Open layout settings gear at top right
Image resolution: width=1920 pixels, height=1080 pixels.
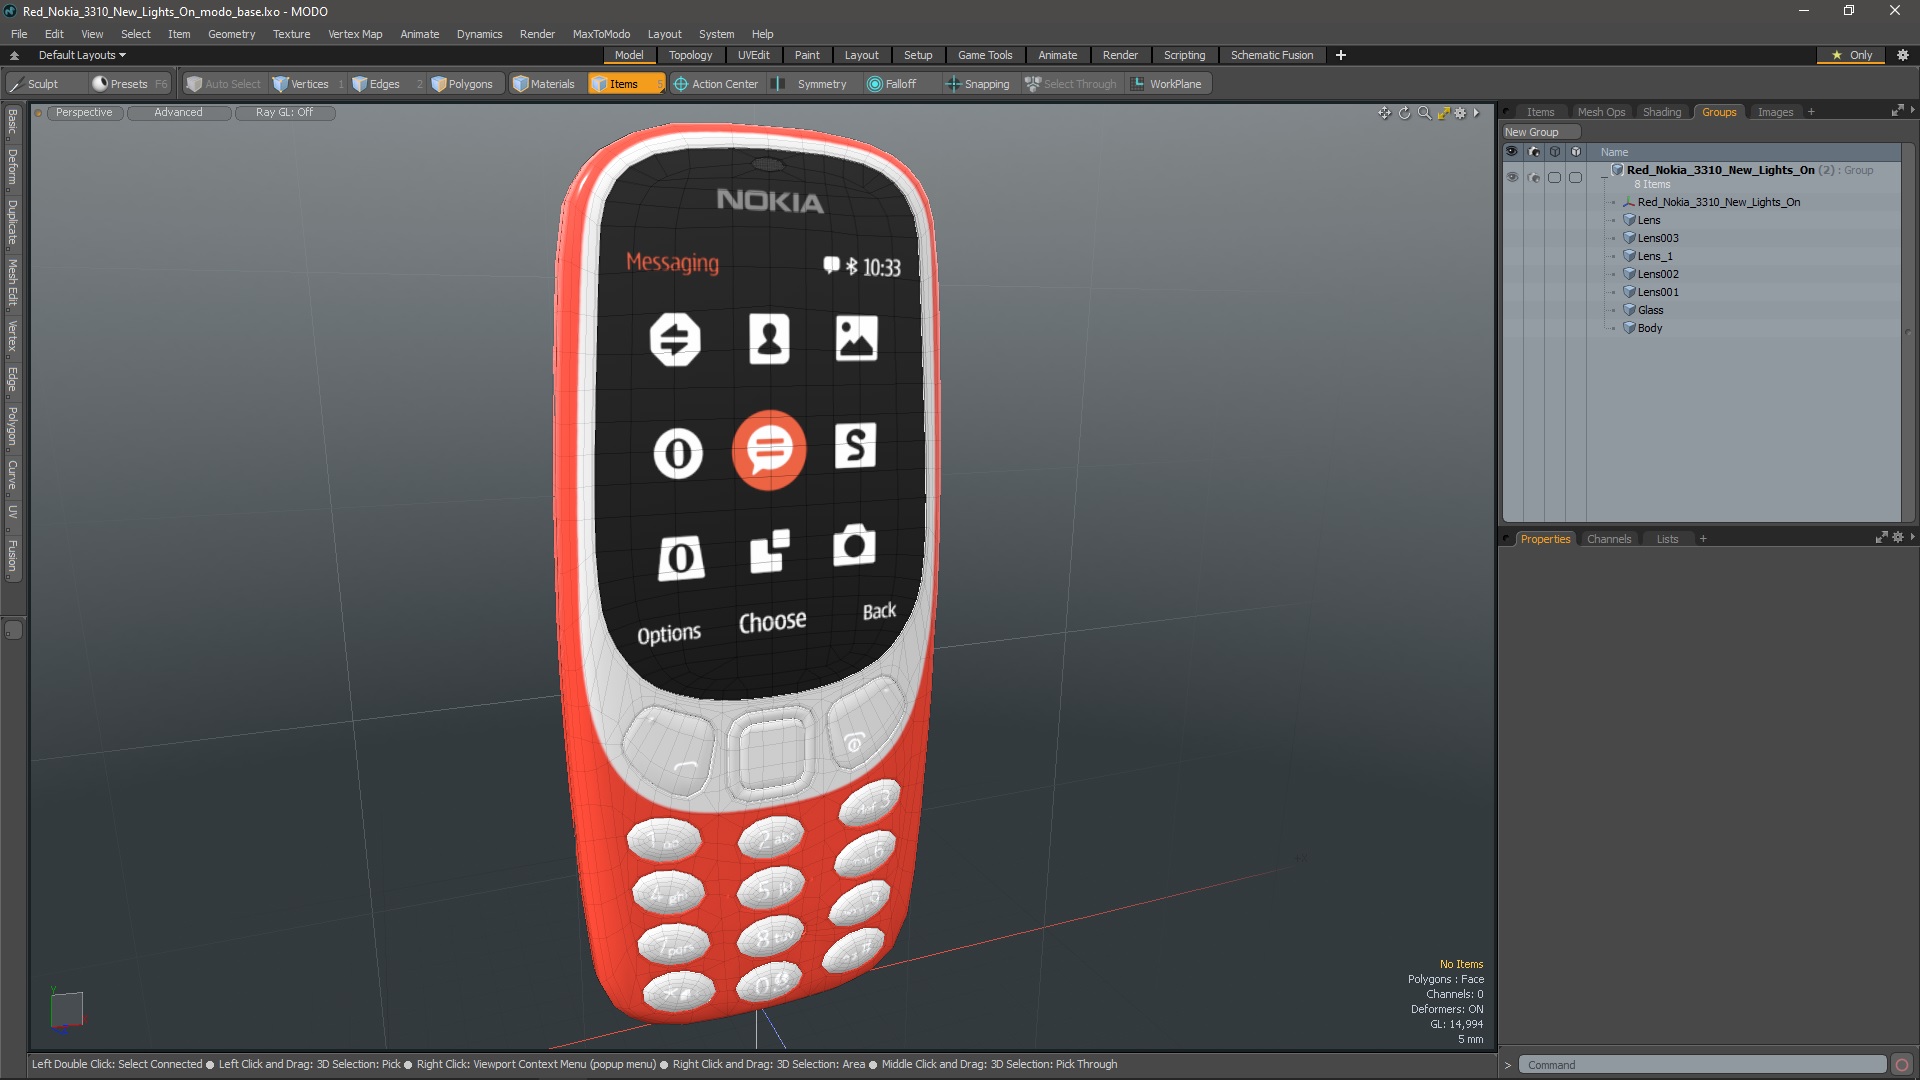click(1903, 55)
